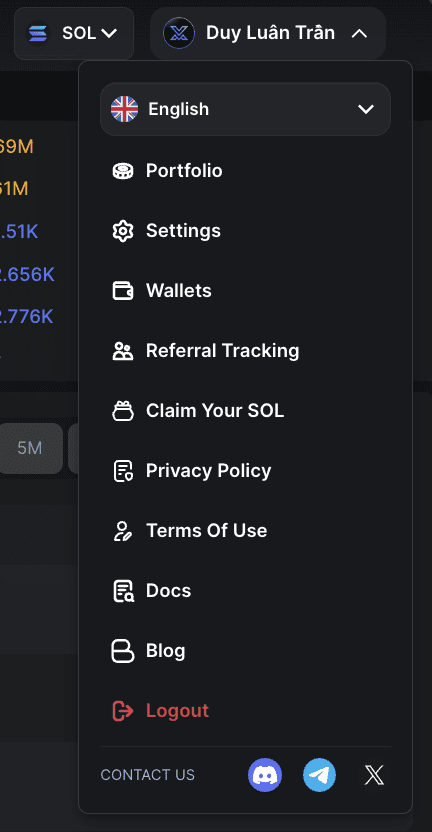432x832 pixels.
Task: Click the red Logout arrow icon
Action: pyautogui.click(x=123, y=710)
